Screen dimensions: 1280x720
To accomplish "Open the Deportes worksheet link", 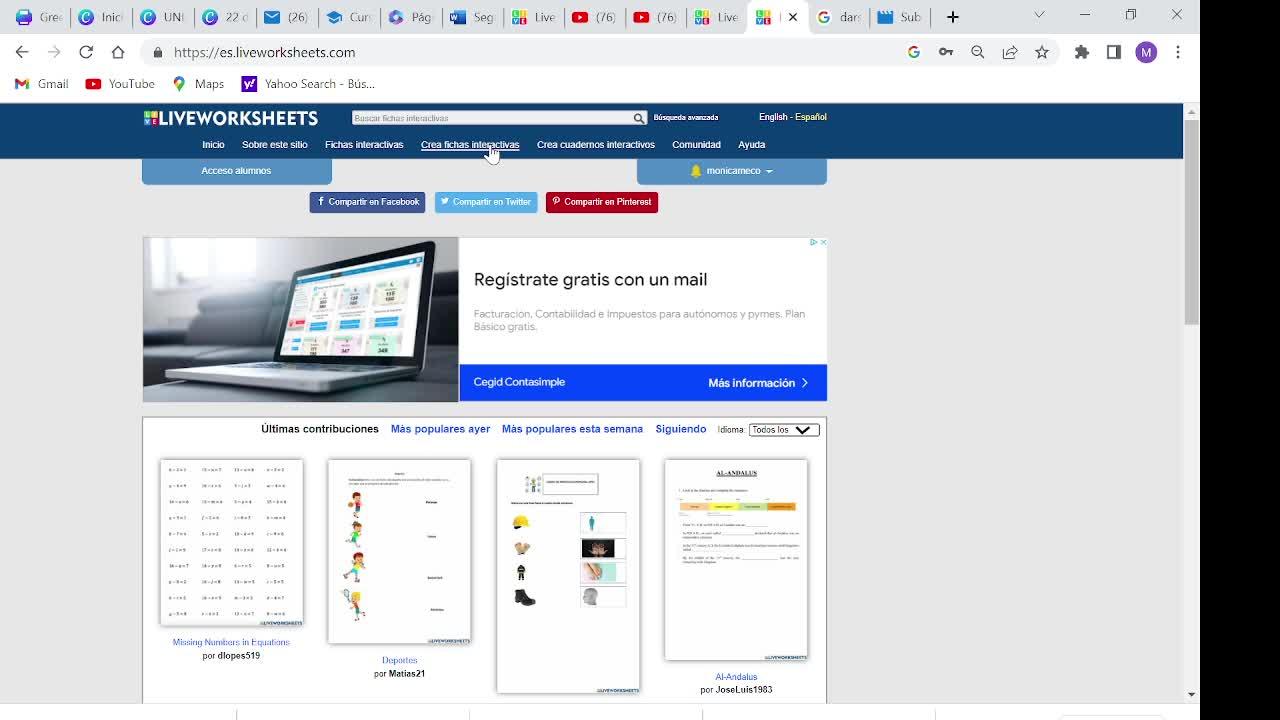I will coord(399,660).
